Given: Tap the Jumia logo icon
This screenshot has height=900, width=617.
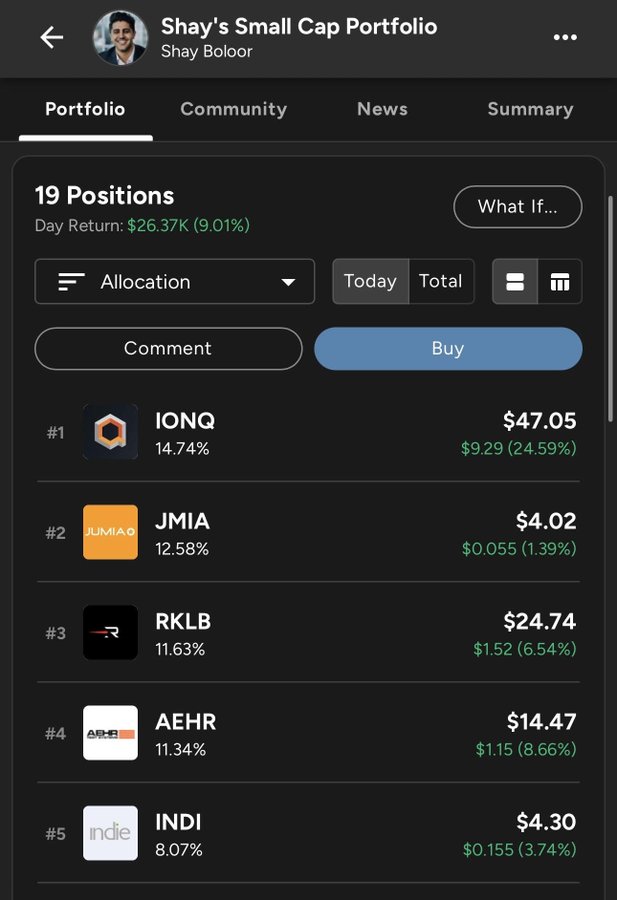Looking at the screenshot, I should tap(110, 532).
